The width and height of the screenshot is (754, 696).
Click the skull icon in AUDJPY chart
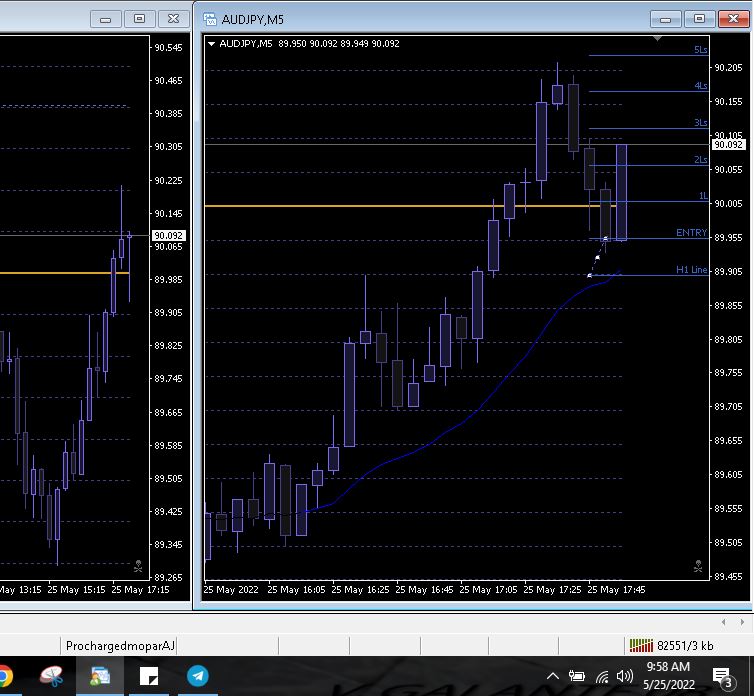(697, 567)
